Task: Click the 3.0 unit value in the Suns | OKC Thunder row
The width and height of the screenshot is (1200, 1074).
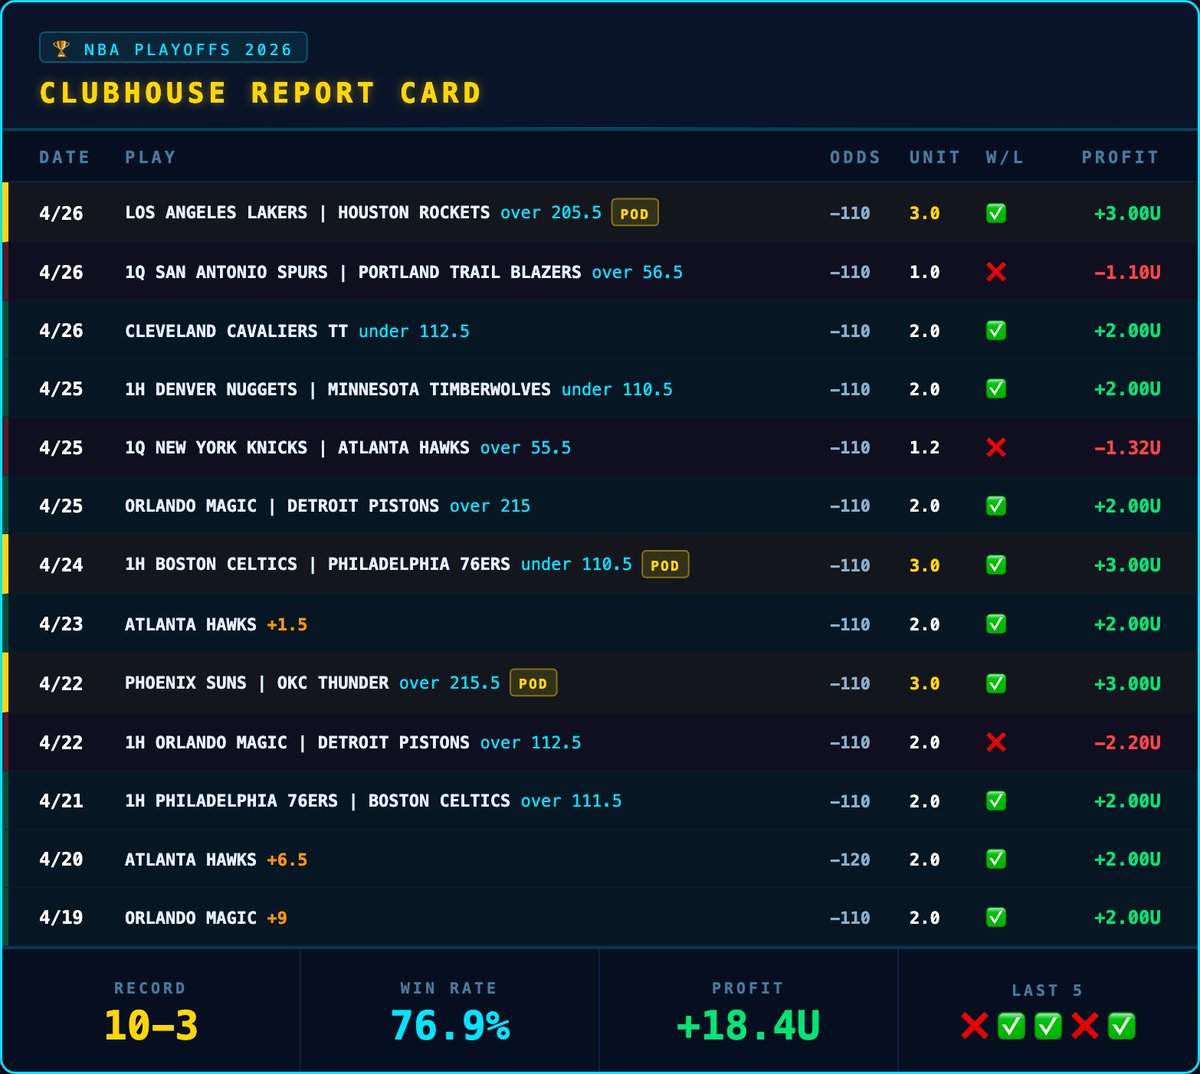Action: [x=925, y=683]
